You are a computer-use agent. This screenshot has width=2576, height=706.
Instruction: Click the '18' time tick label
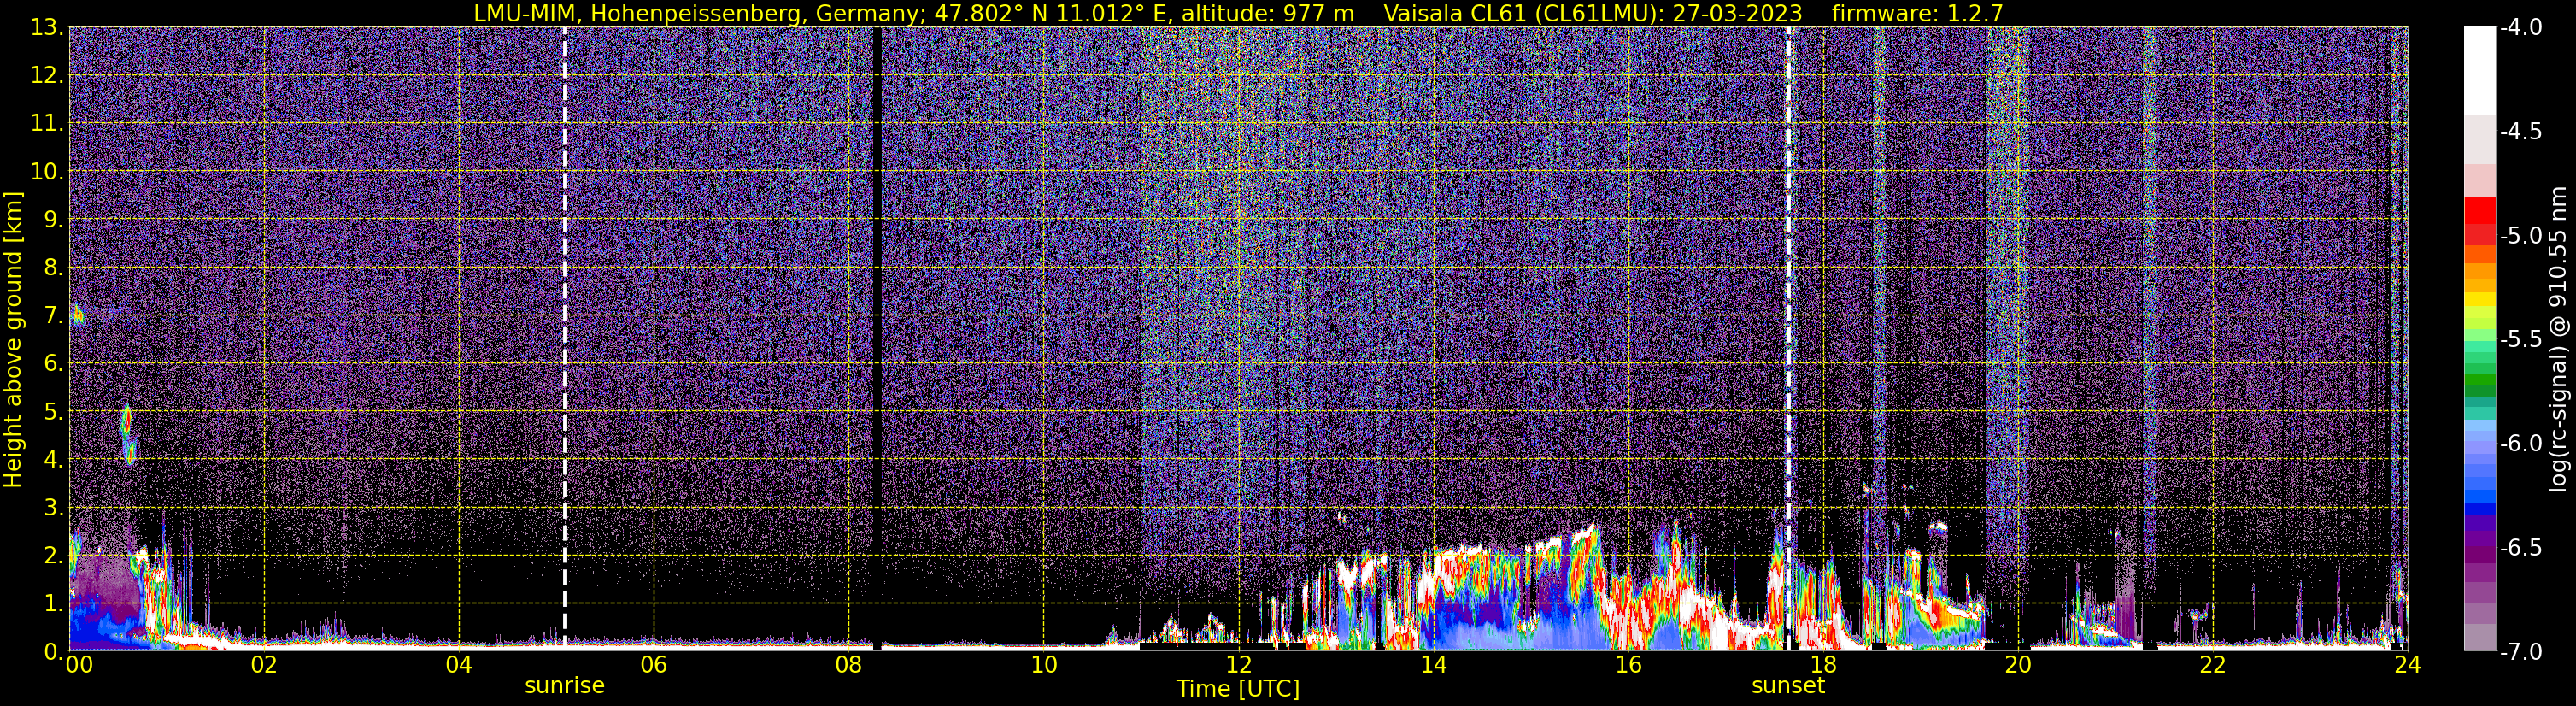1823,665
